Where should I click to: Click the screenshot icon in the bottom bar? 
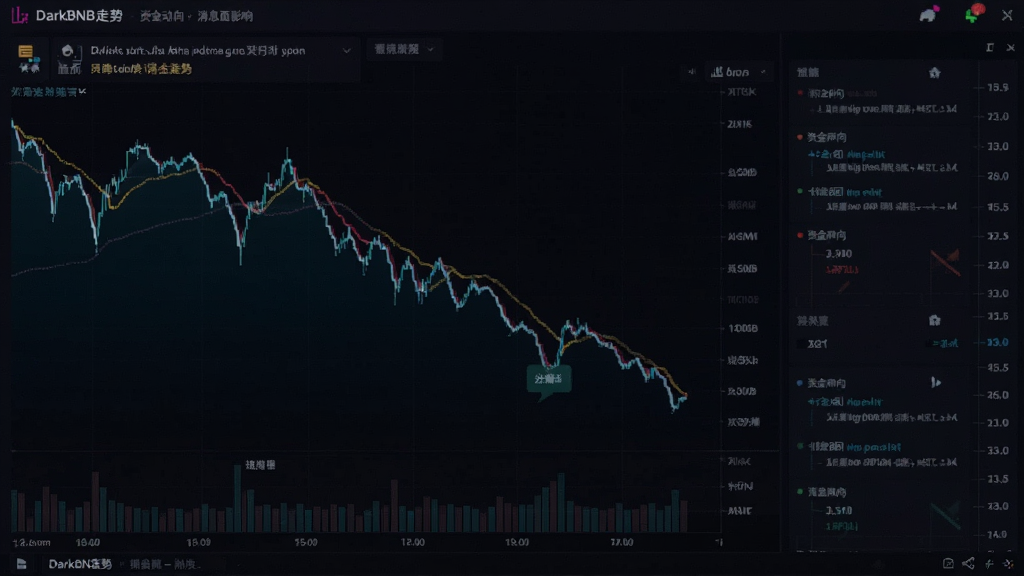[x=948, y=563]
